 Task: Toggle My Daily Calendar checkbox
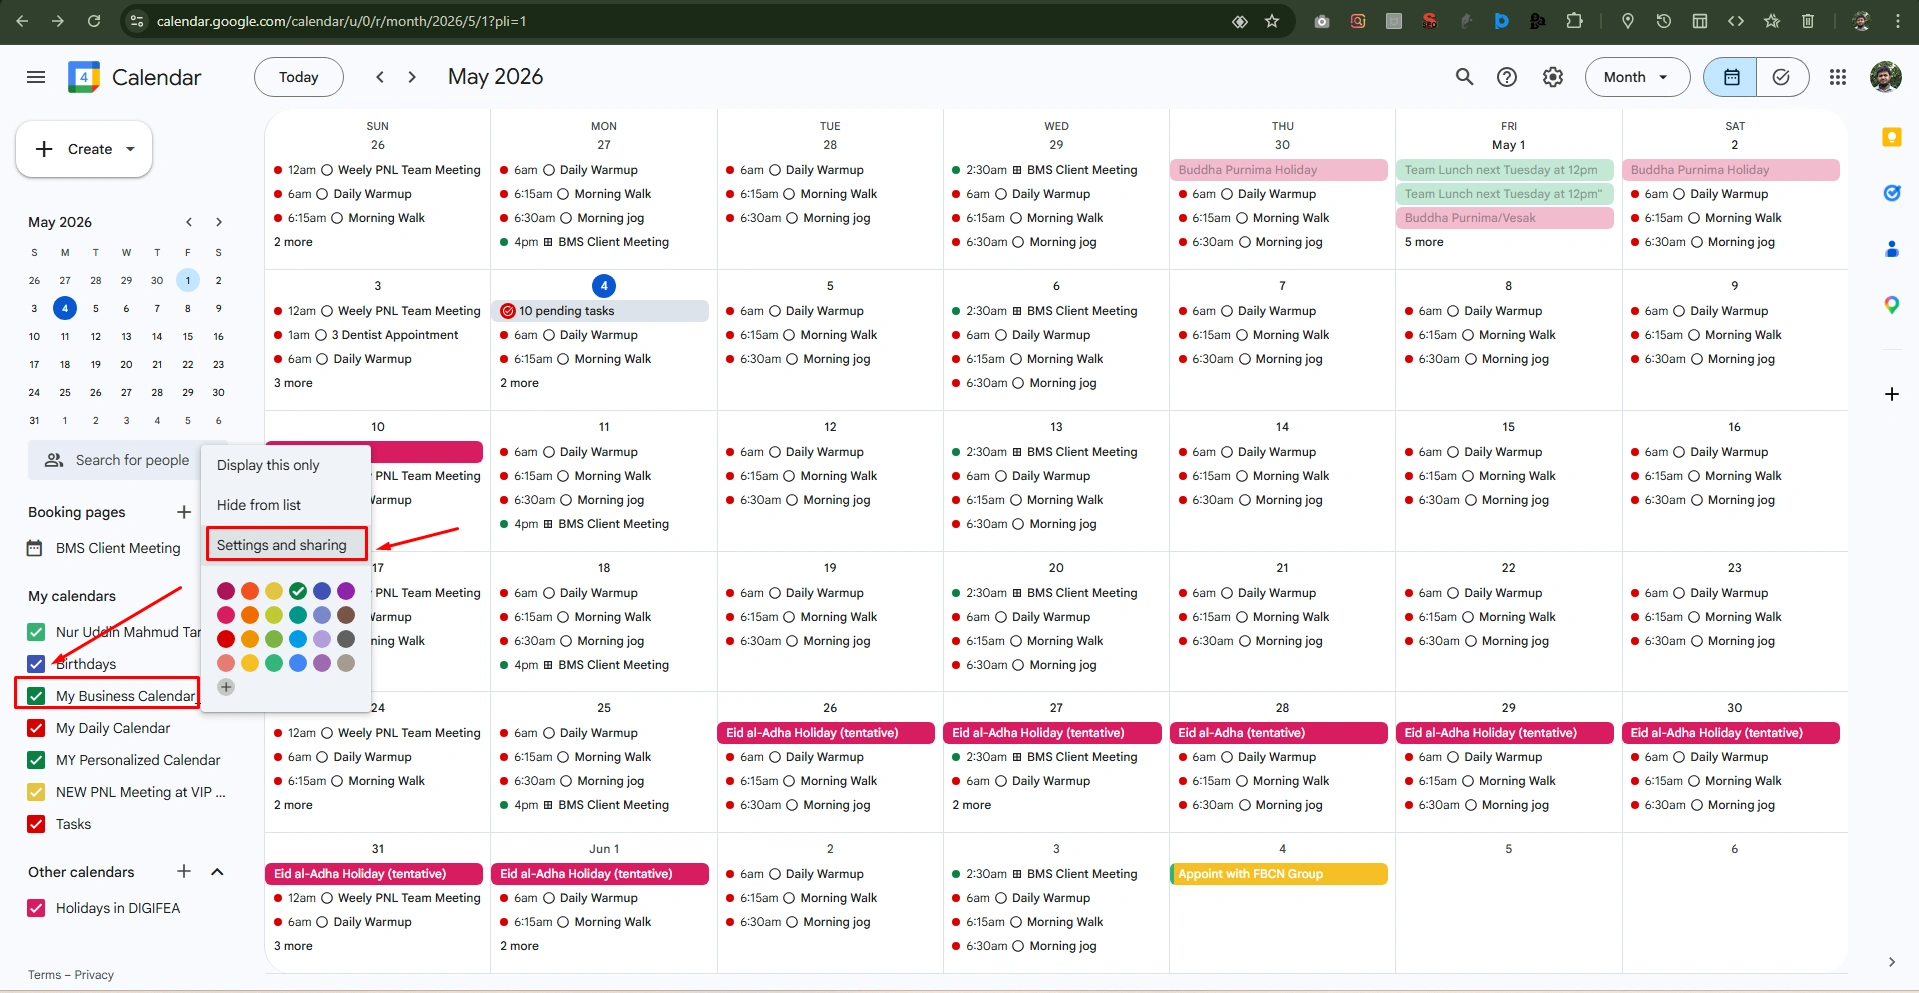tap(36, 728)
